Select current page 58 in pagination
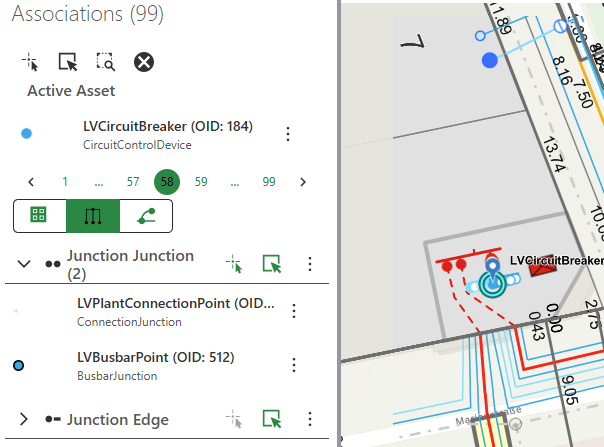The height and width of the screenshot is (447, 604). (x=167, y=182)
